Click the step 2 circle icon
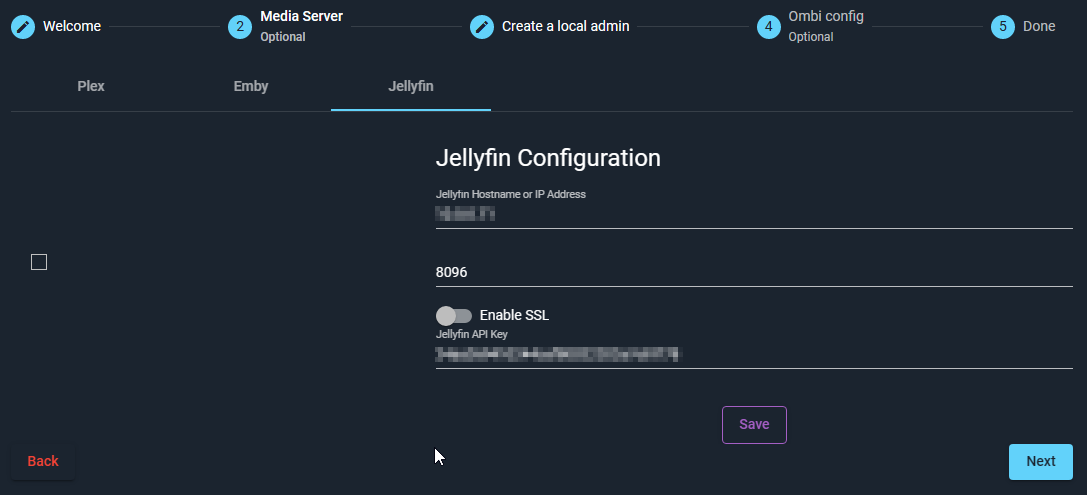 tap(240, 26)
